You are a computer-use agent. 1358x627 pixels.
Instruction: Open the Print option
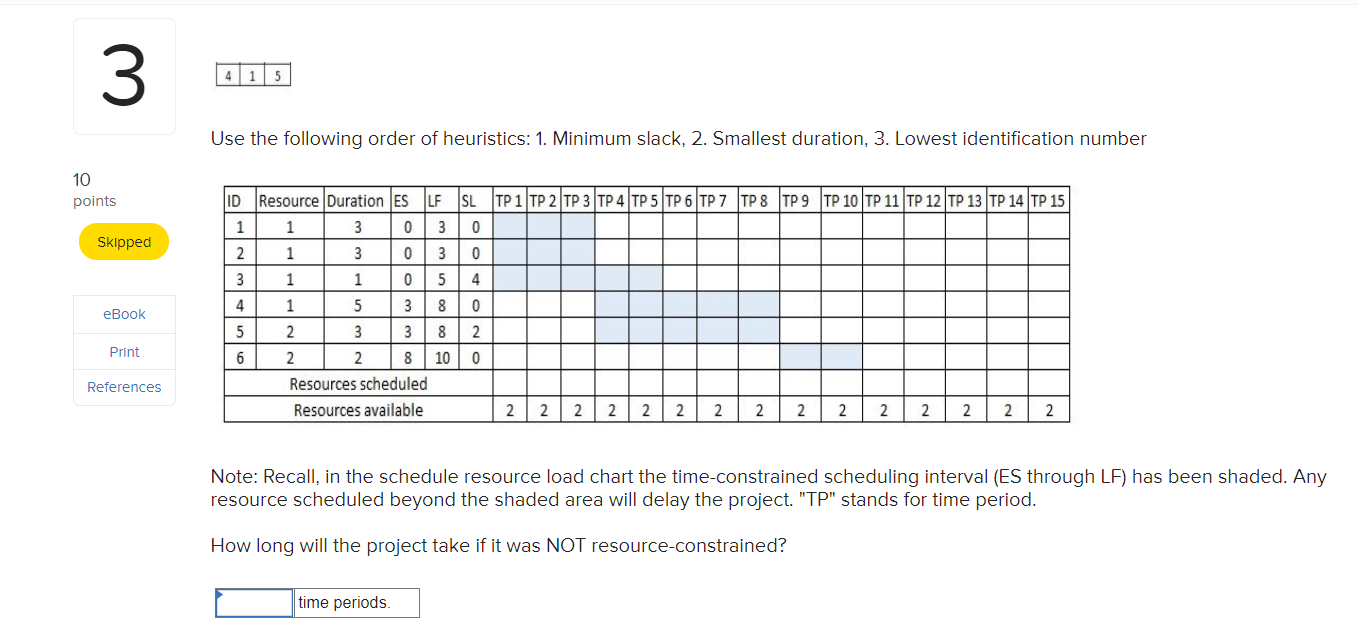124,351
